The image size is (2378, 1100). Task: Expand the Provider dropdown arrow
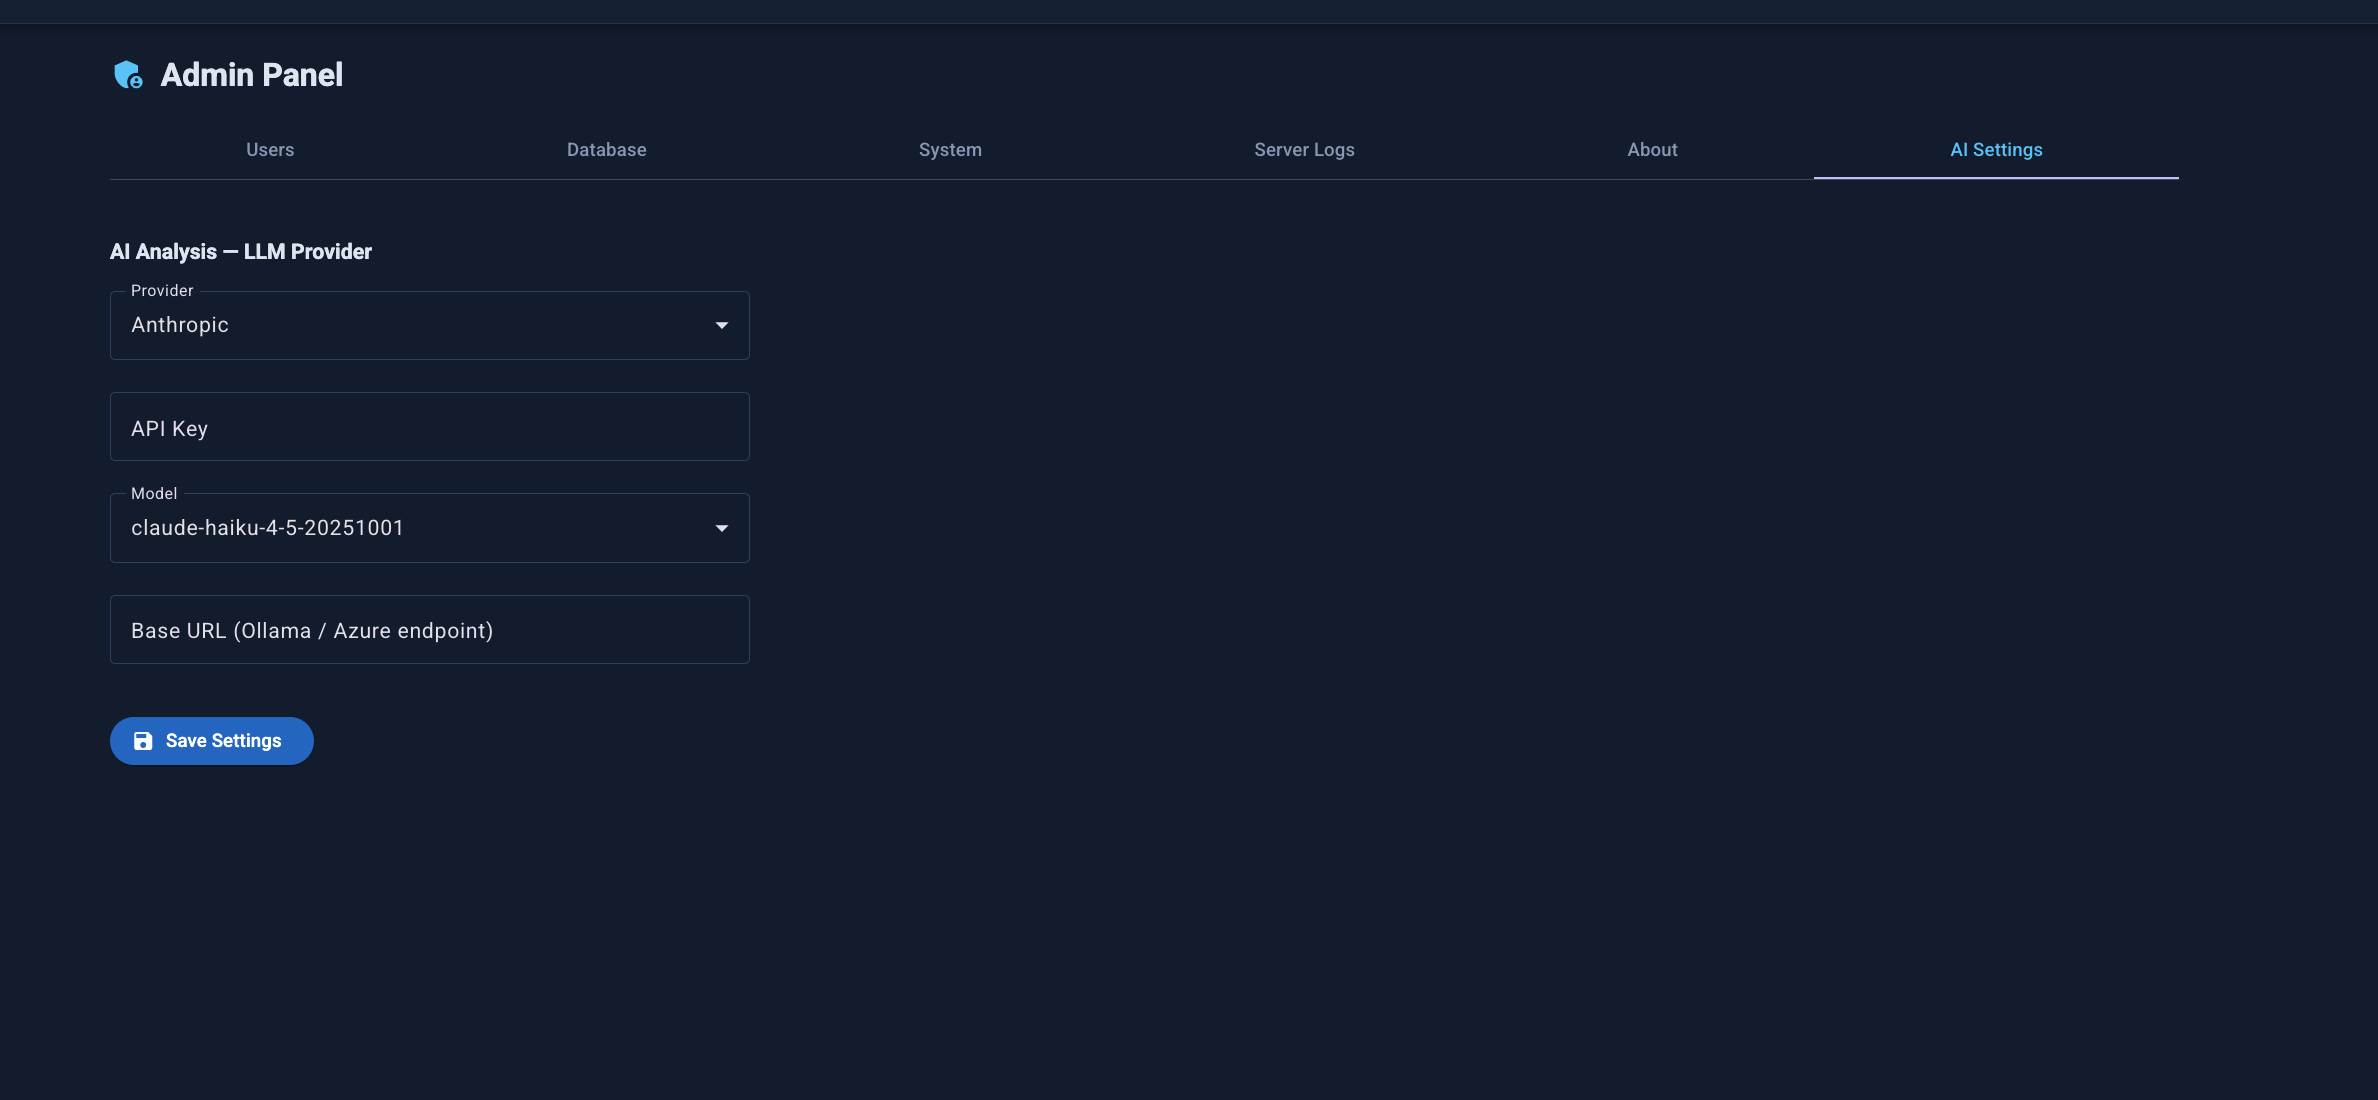722,325
